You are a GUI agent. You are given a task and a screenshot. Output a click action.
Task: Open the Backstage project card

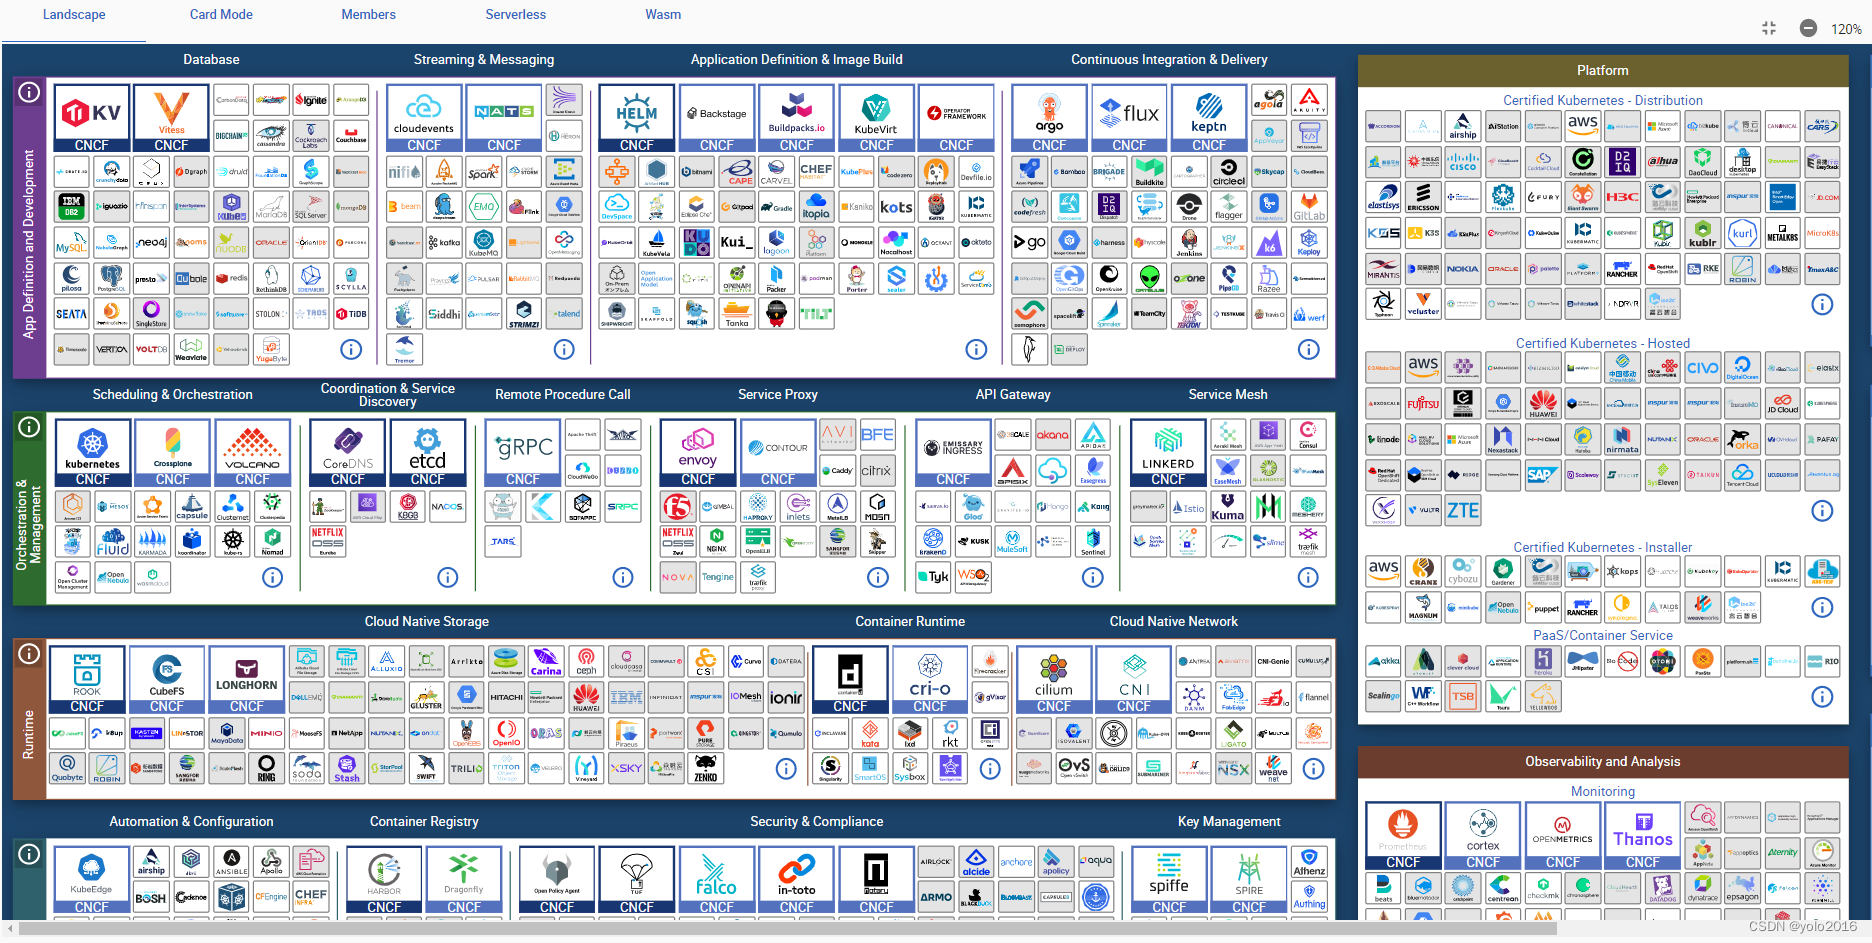(x=716, y=118)
